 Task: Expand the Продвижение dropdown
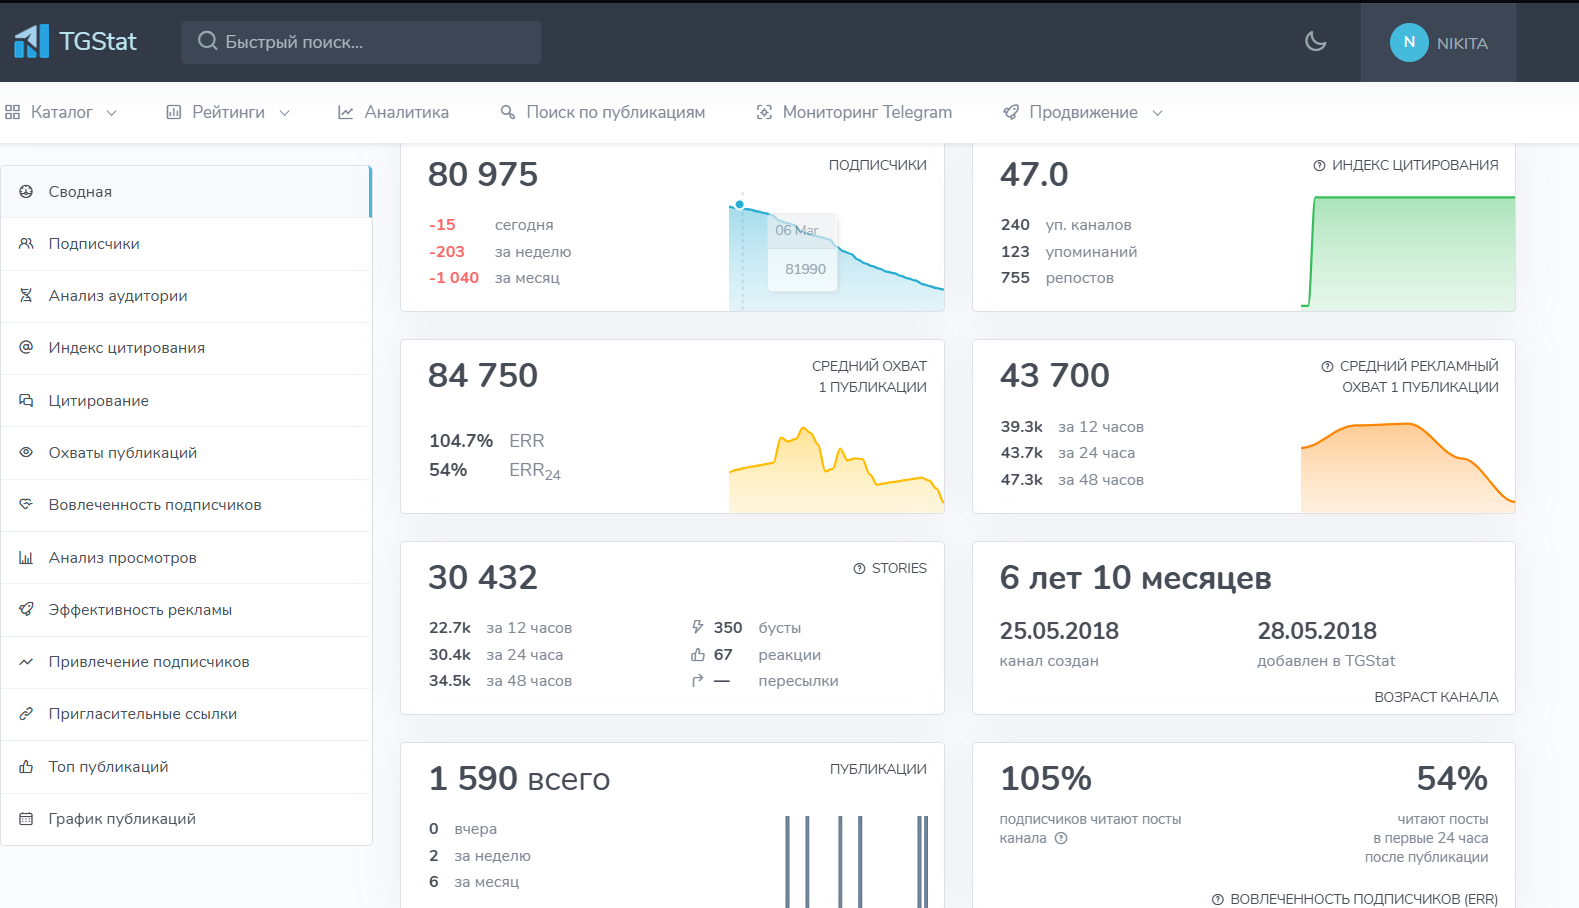1083,112
